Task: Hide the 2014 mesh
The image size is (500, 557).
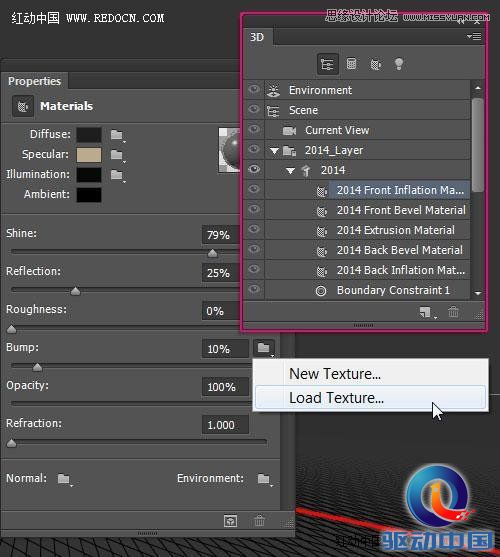Action: pyautogui.click(x=254, y=169)
